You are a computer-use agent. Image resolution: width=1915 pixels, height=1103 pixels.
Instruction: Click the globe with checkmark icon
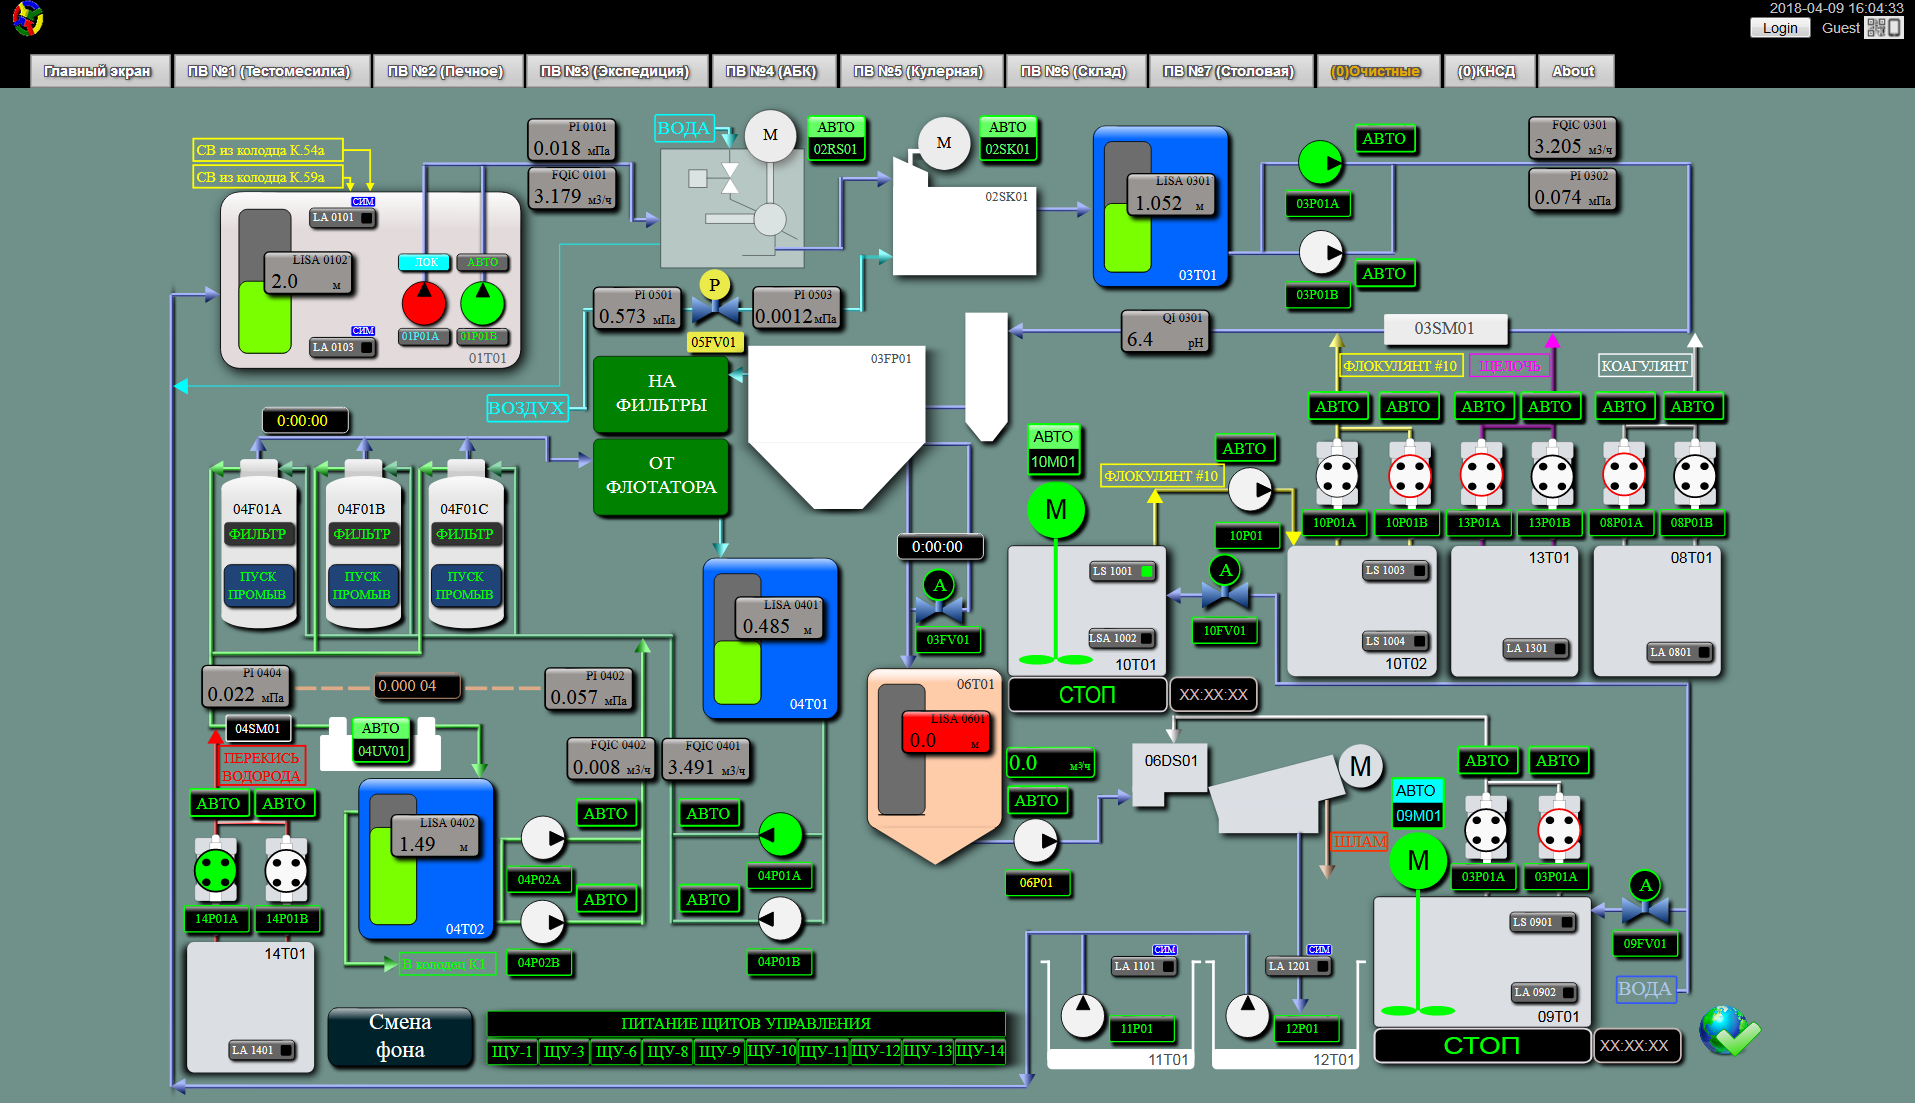coord(1728,1031)
